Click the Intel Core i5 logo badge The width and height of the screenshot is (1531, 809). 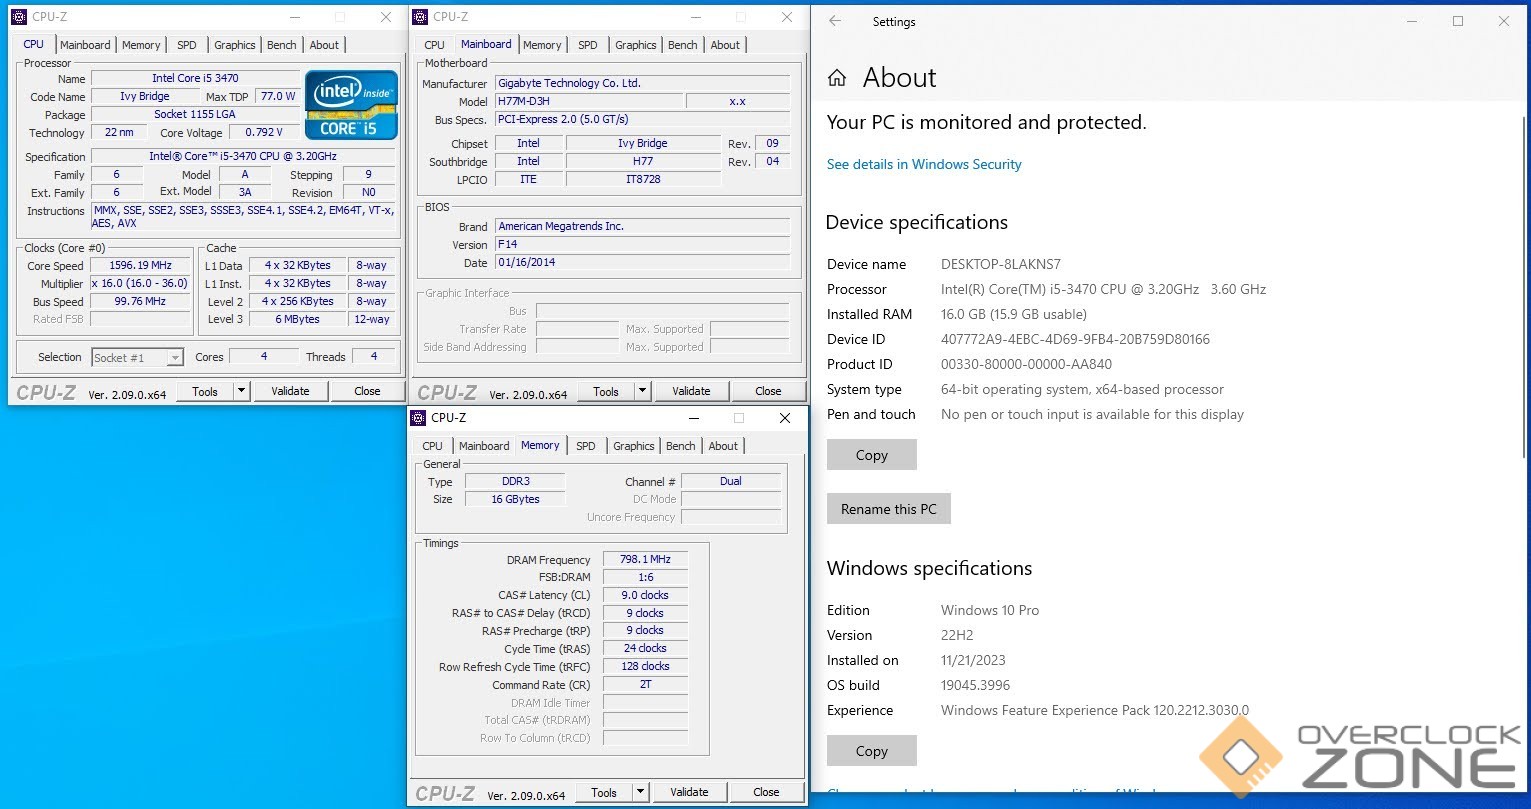351,104
